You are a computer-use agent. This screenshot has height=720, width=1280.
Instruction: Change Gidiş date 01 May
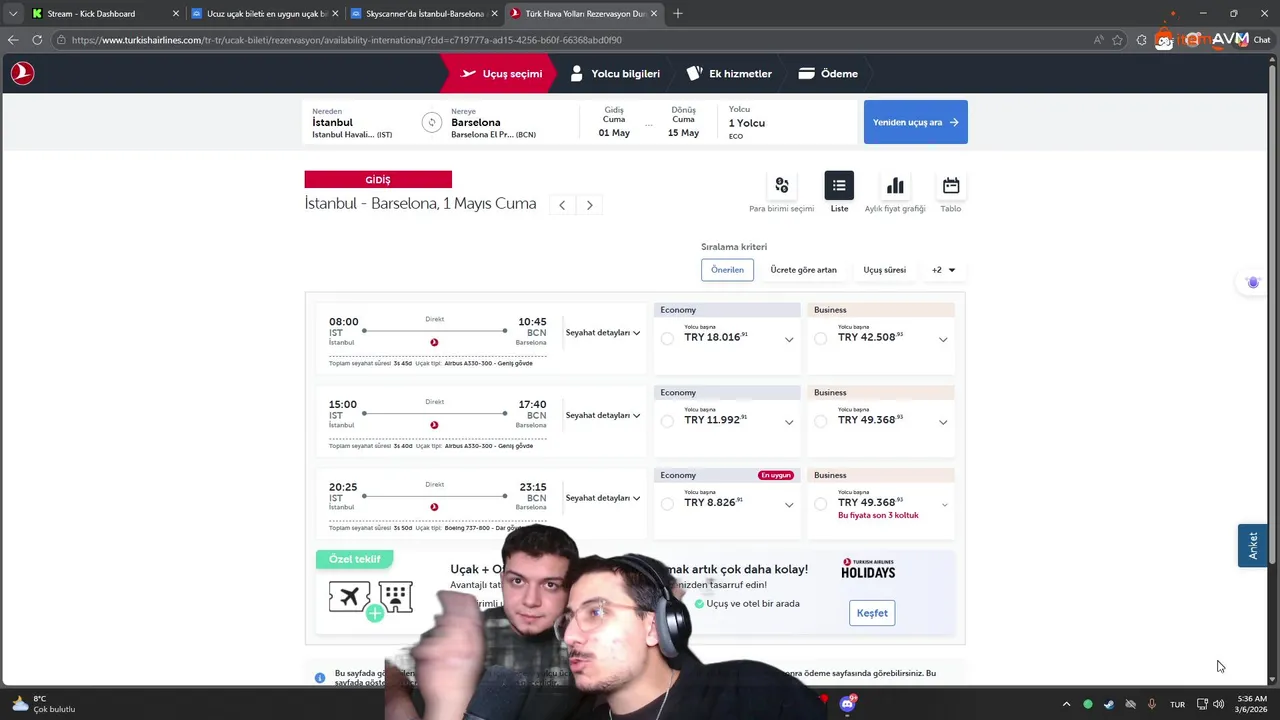(x=614, y=122)
